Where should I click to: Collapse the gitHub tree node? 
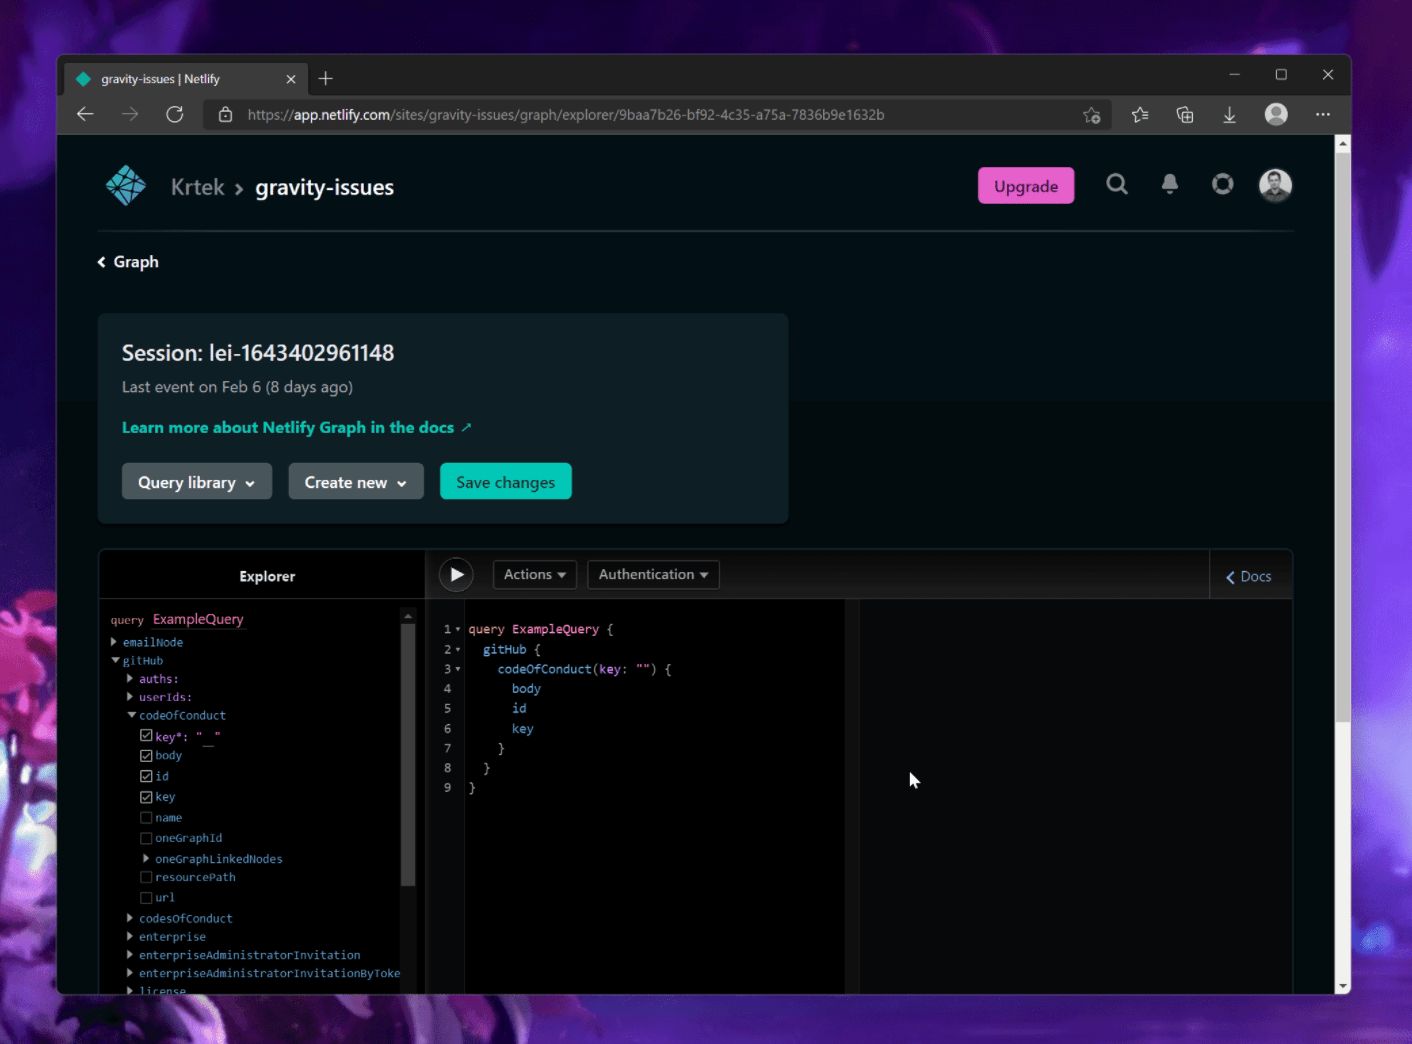pyautogui.click(x=116, y=660)
